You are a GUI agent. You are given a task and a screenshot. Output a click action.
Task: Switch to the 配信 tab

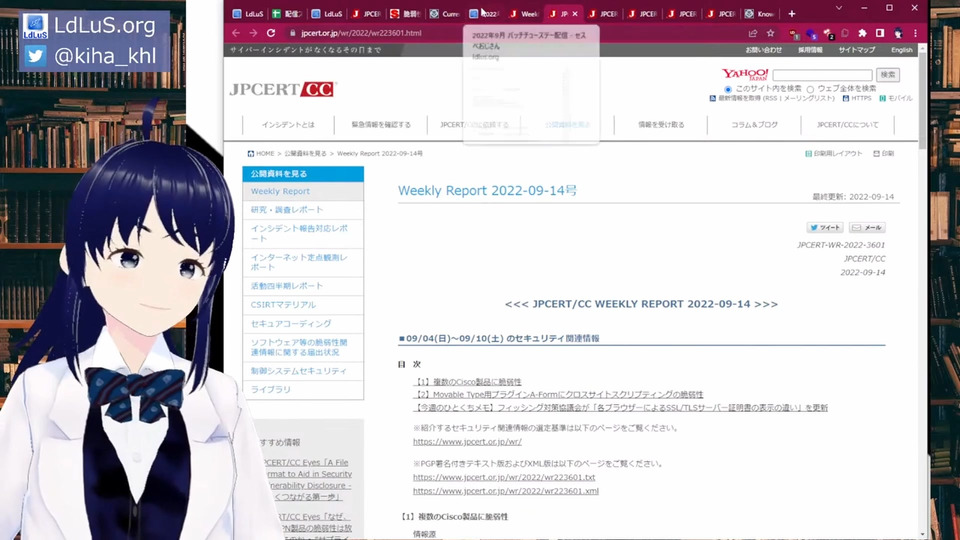(x=287, y=13)
